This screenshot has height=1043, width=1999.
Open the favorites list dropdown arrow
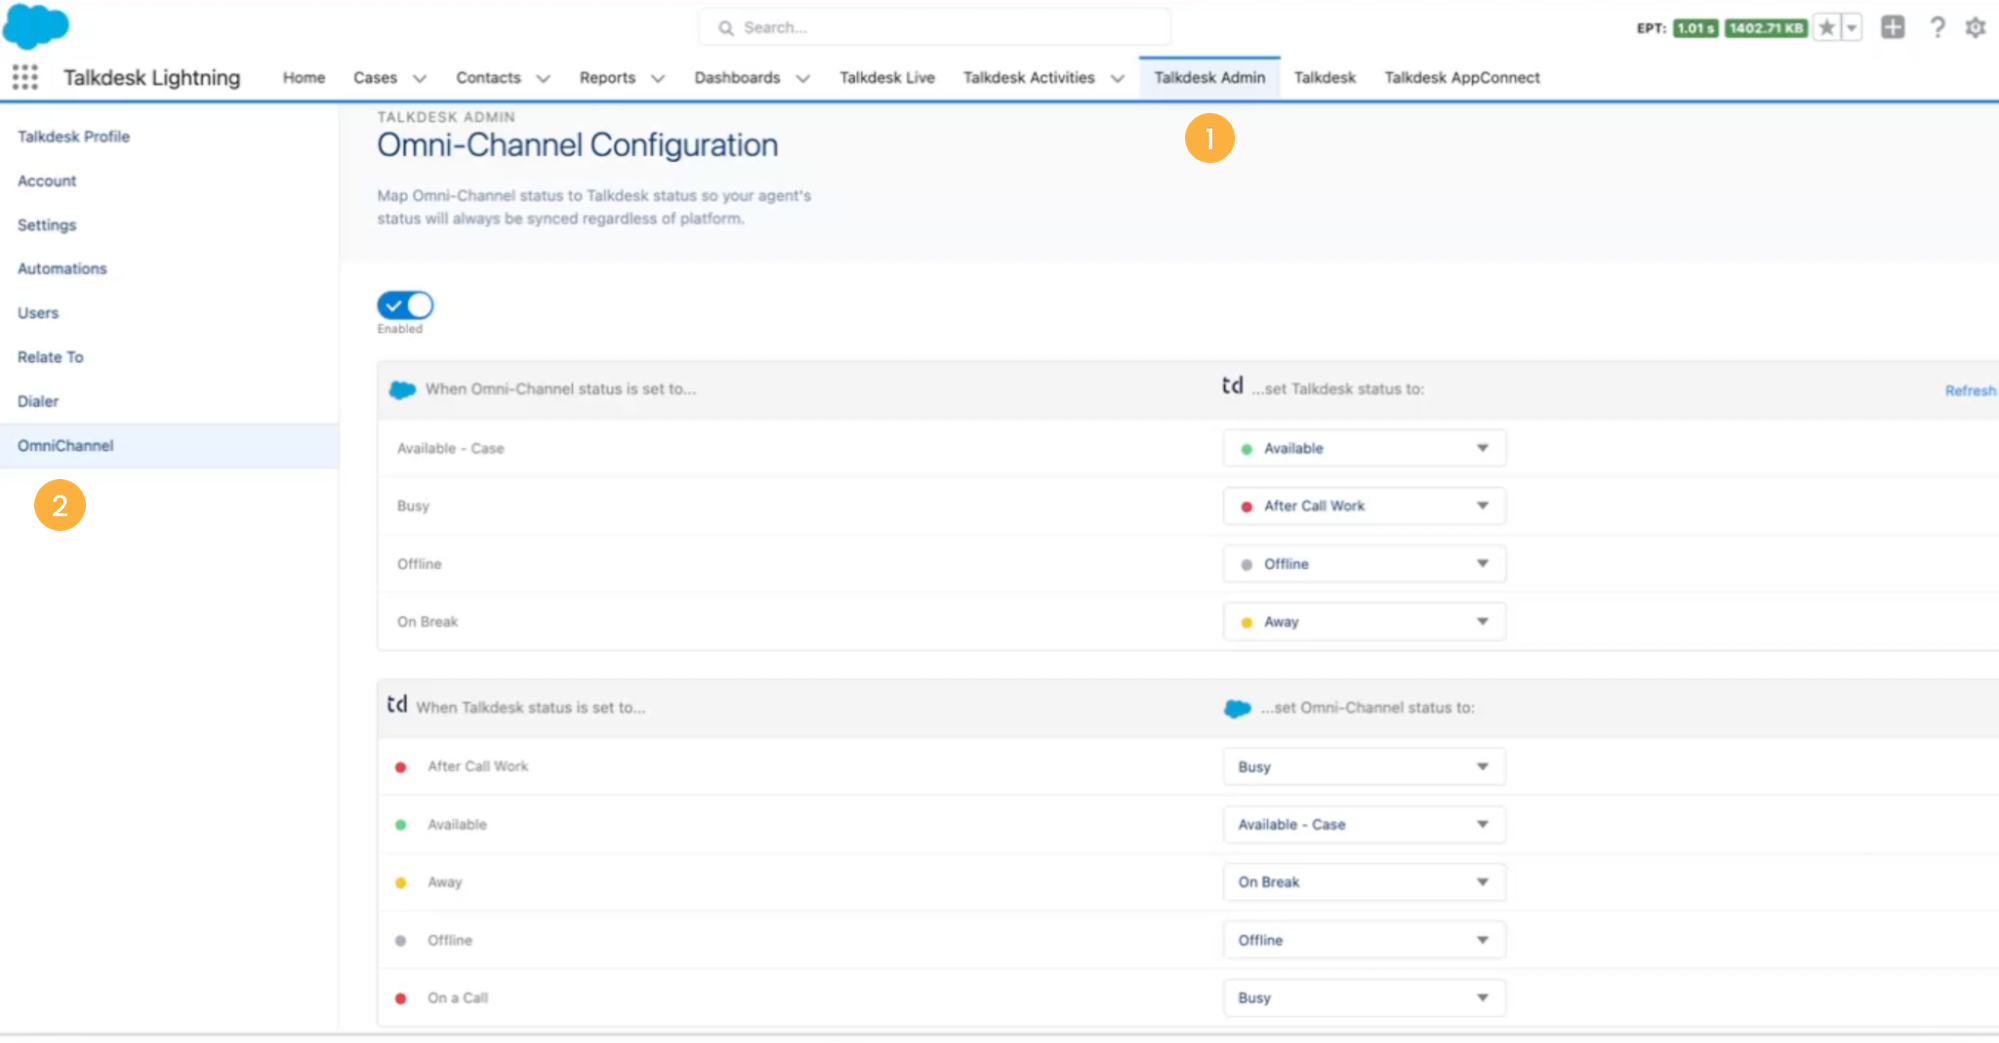(1851, 28)
